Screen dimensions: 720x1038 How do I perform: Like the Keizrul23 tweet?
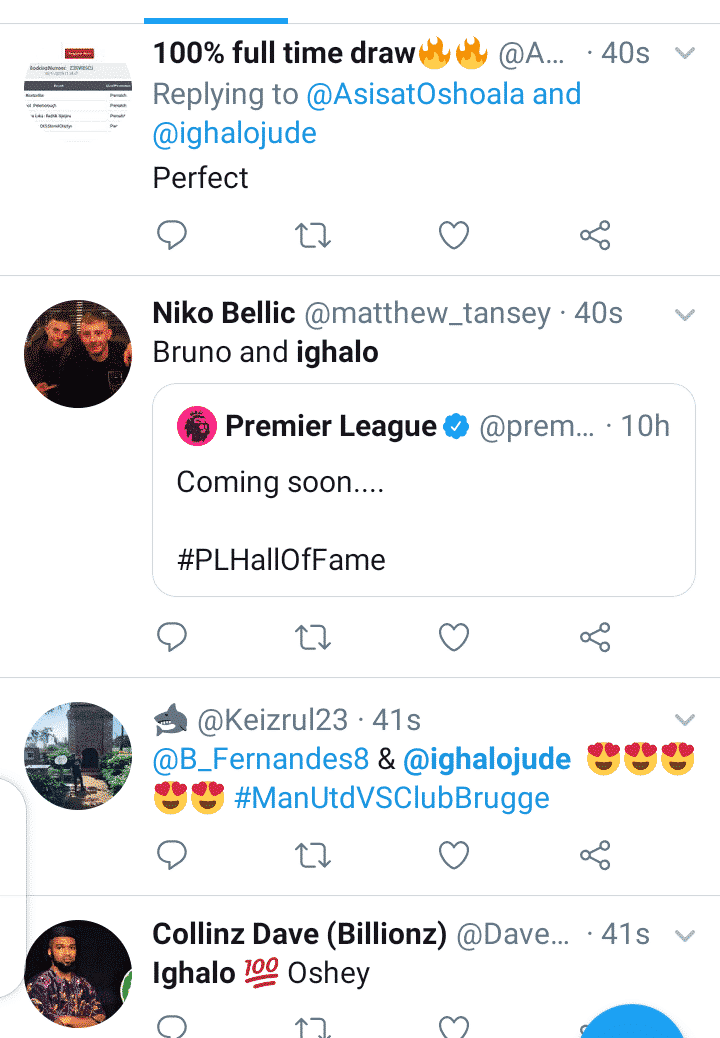(x=454, y=854)
